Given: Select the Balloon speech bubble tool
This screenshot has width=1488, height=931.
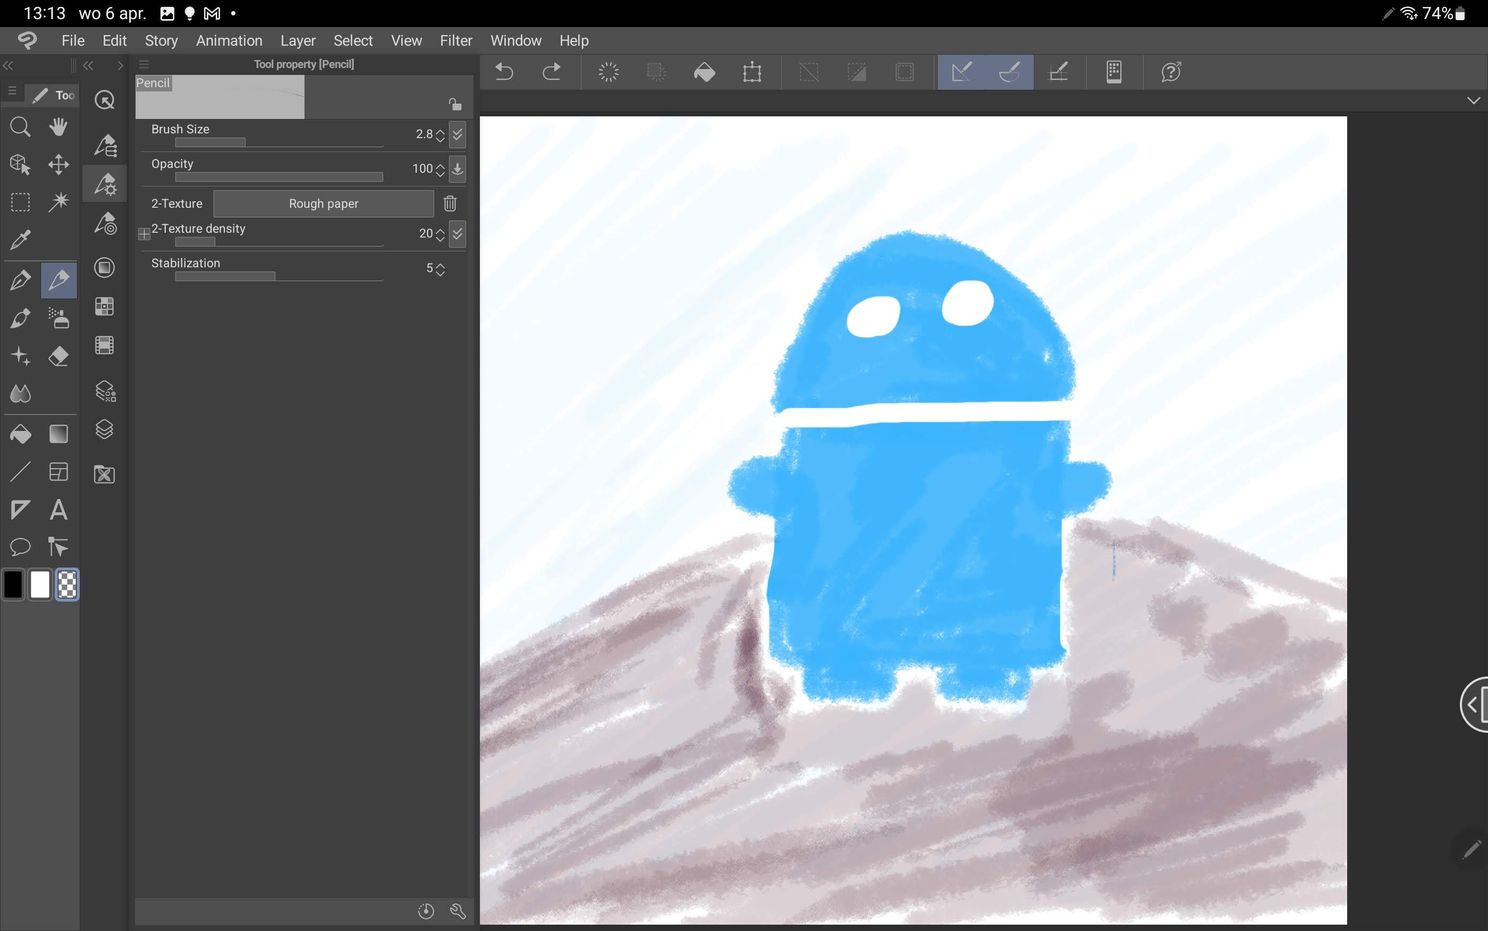Looking at the screenshot, I should [x=20, y=547].
